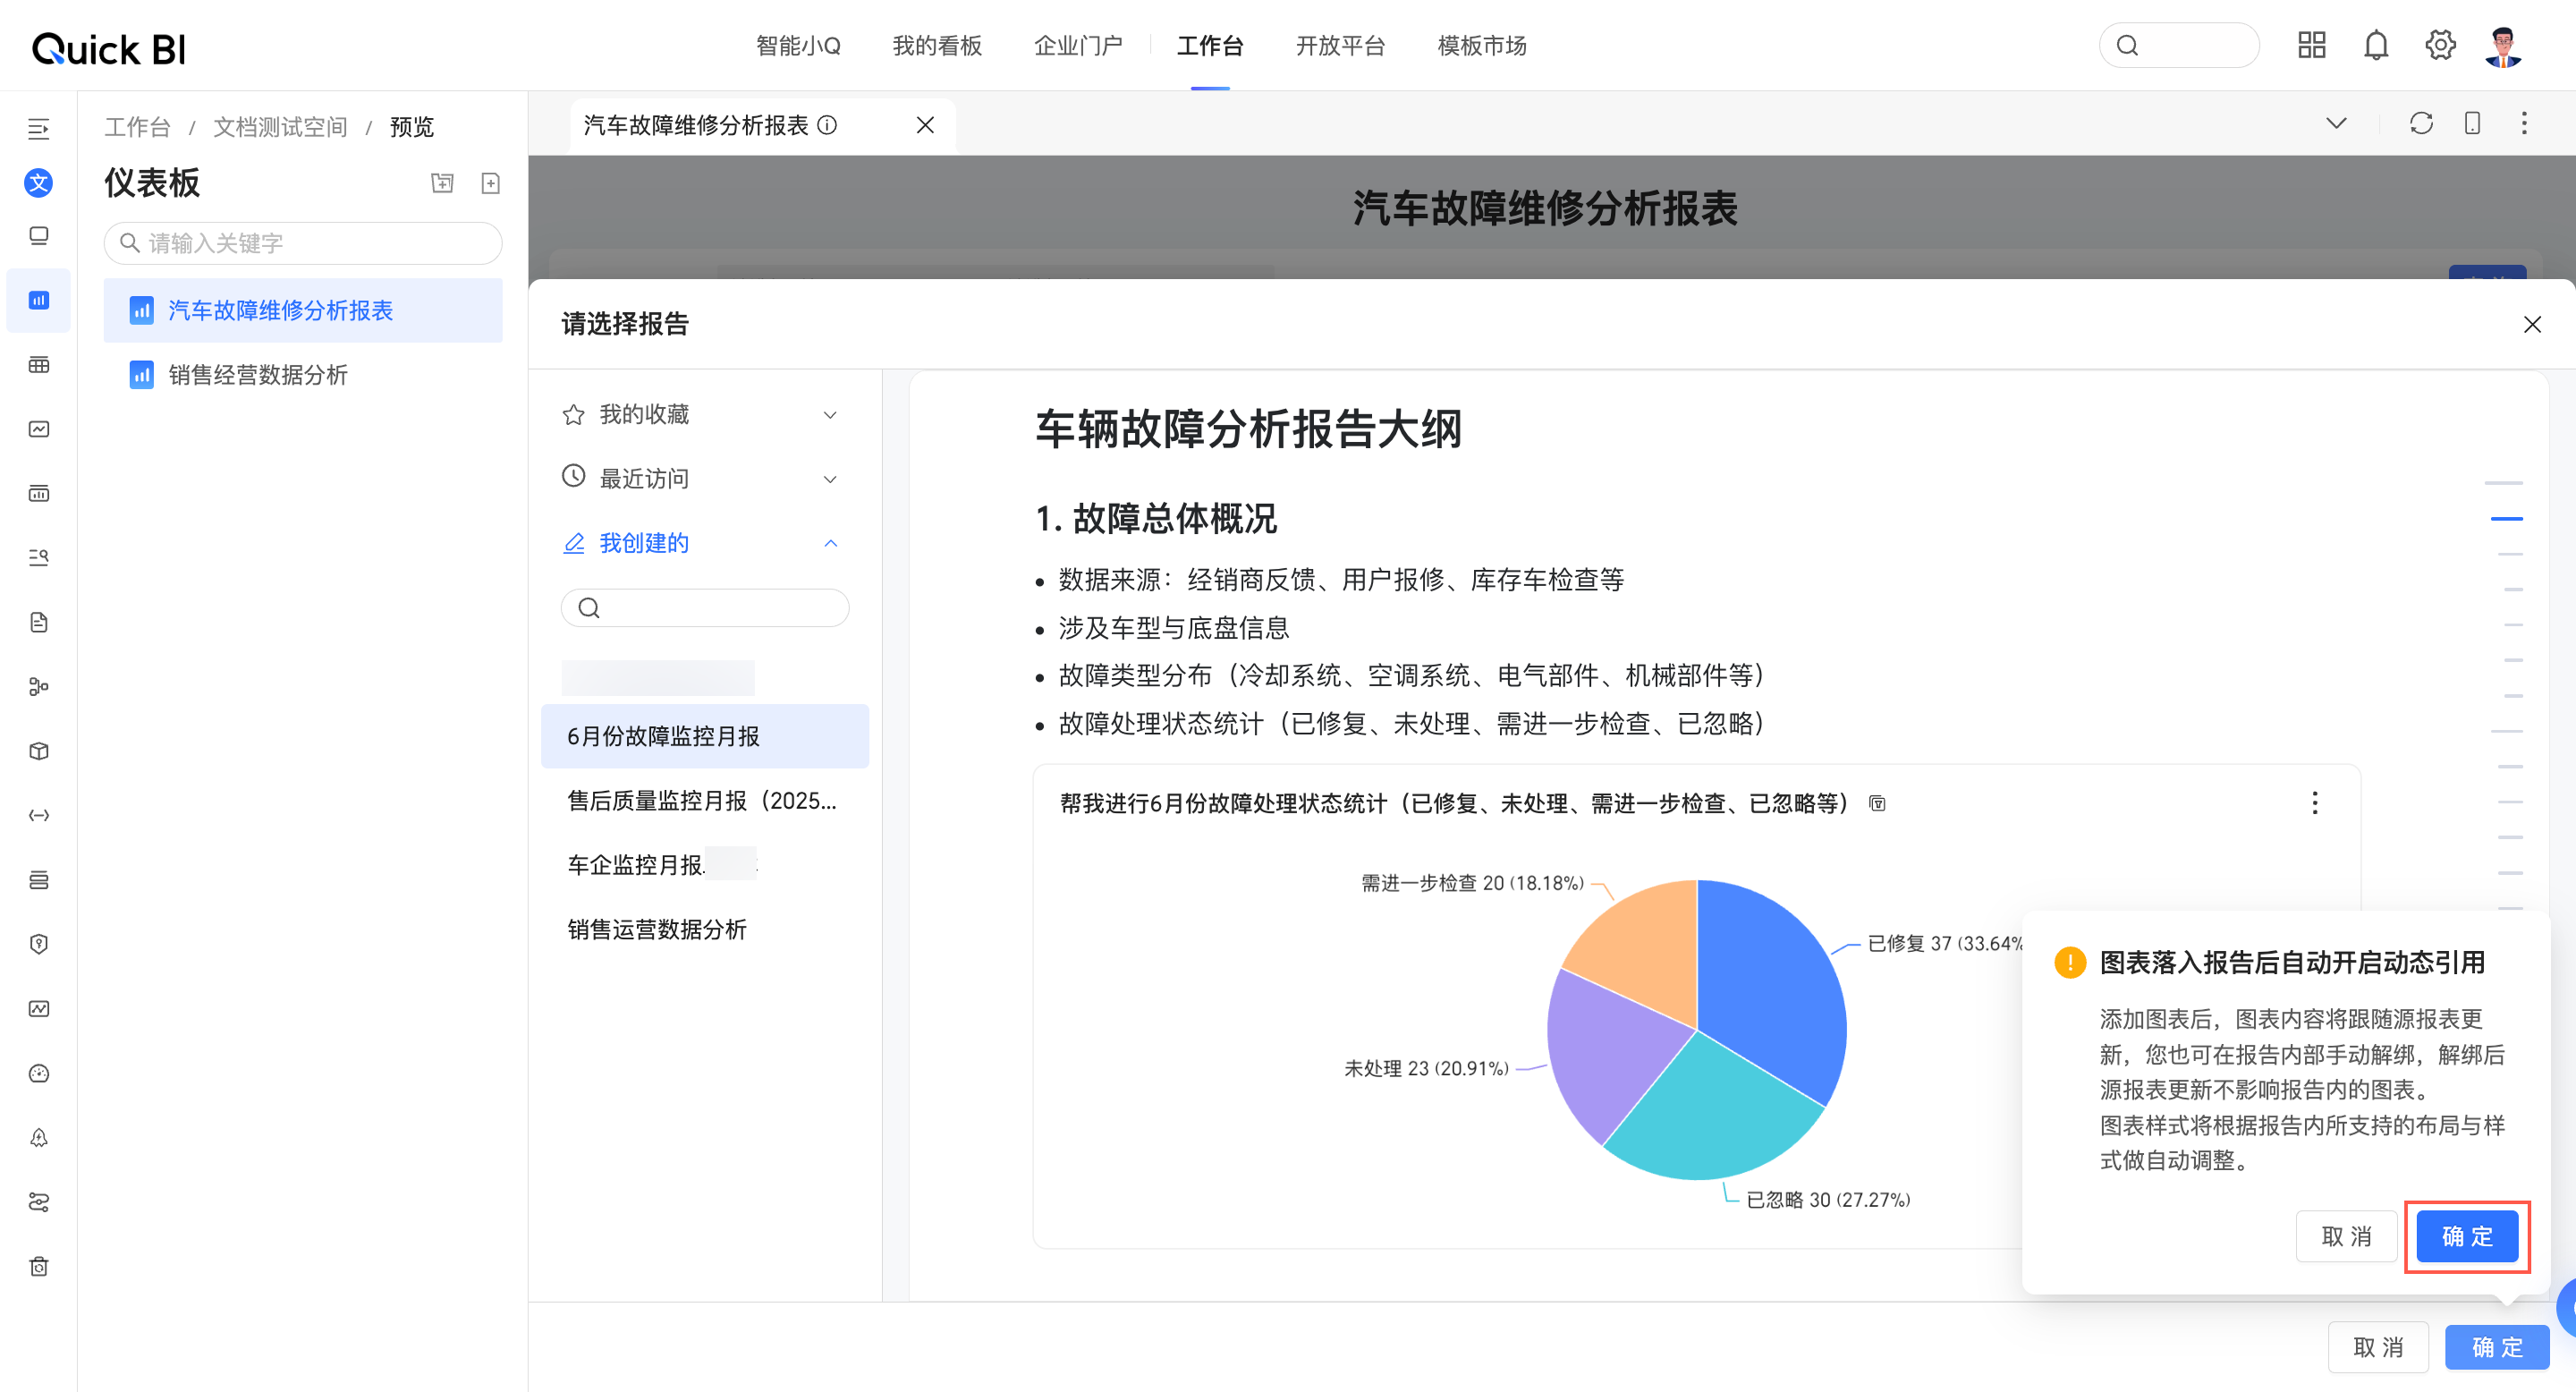
Task: Jump to highlighted outline marker in document navigator
Action: tap(2506, 518)
